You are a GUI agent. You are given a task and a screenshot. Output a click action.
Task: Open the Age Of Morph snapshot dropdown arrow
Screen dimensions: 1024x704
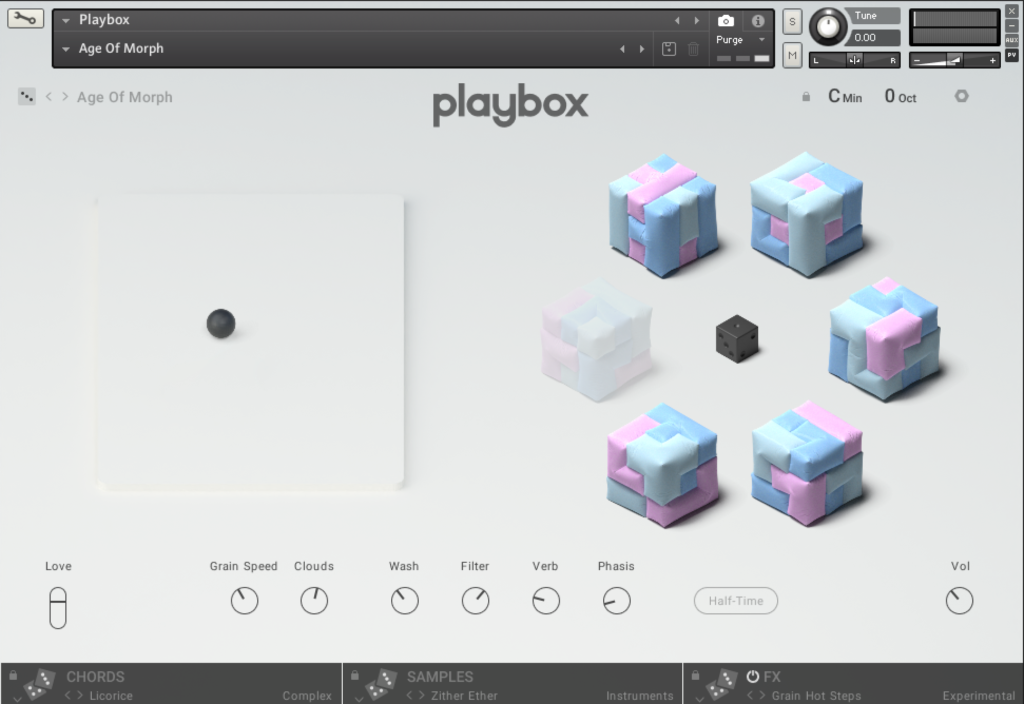click(66, 49)
